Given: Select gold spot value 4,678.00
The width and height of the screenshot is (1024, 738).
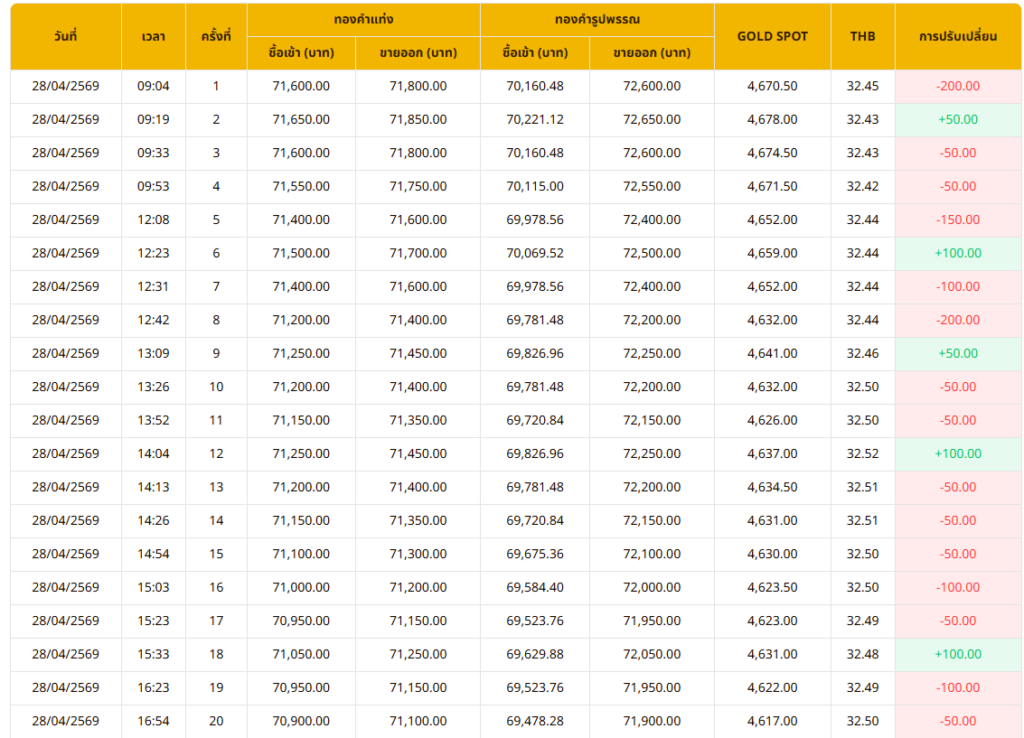Looking at the screenshot, I should click(x=772, y=119).
